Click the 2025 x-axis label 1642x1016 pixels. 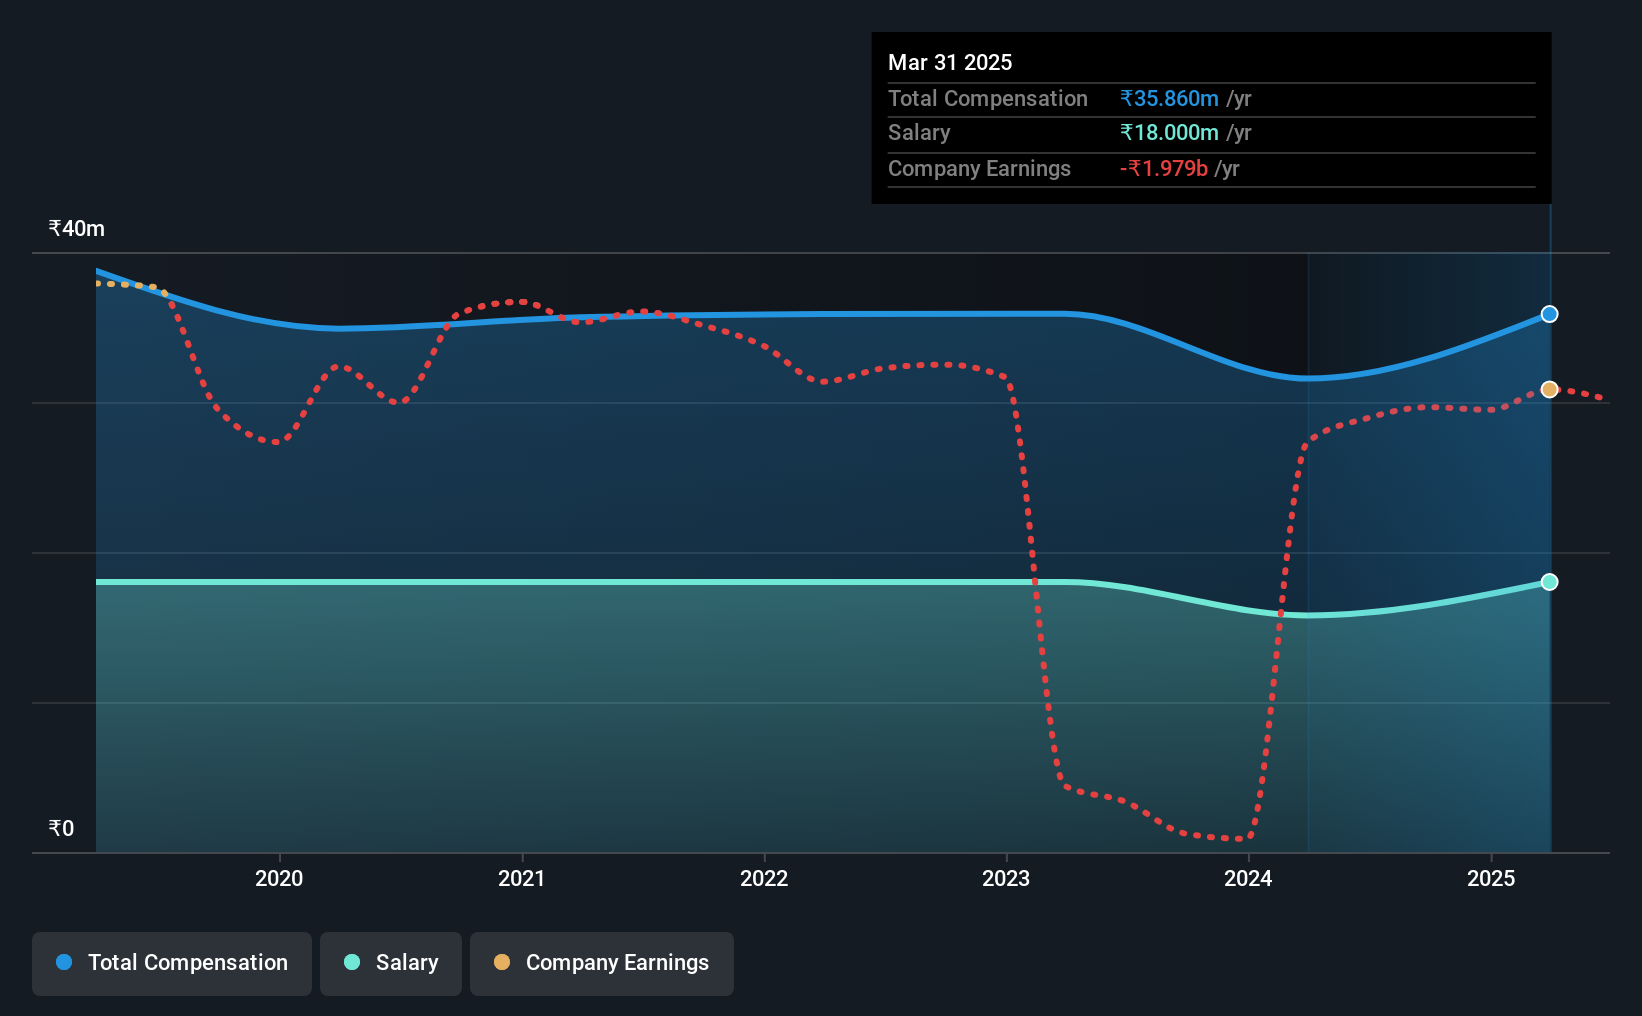coord(1491,878)
